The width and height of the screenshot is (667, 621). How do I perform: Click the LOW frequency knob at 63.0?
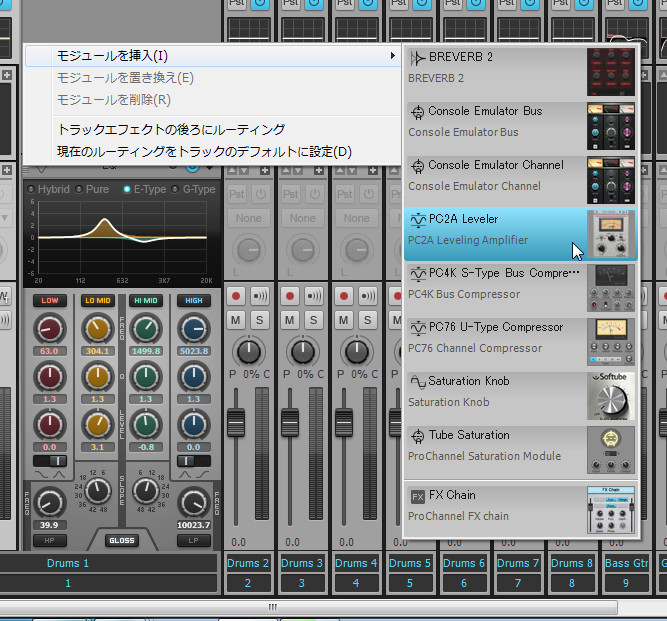coord(50,329)
